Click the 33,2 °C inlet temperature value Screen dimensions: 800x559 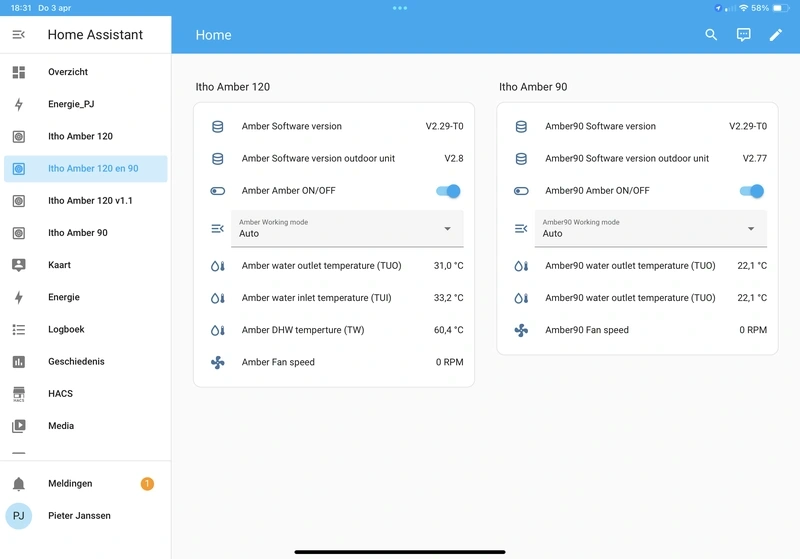point(448,298)
